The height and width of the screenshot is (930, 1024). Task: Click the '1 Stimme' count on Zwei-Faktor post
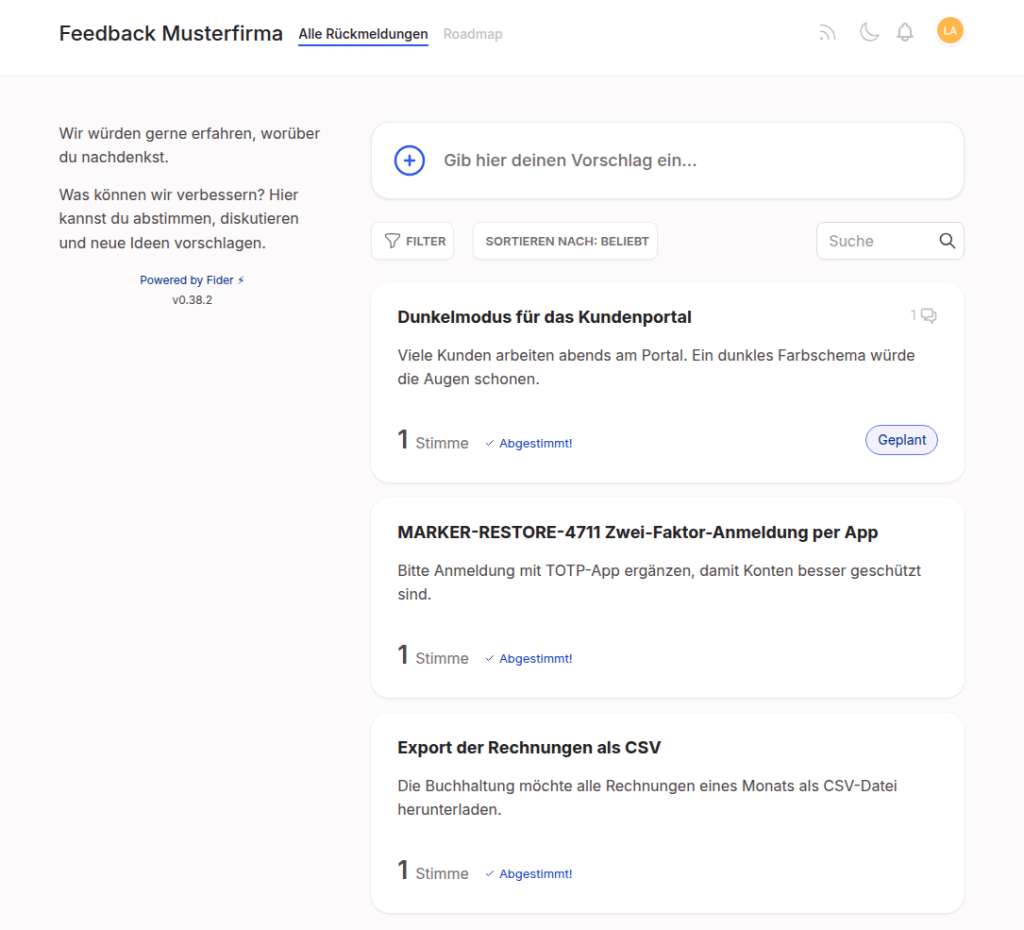click(x=433, y=656)
